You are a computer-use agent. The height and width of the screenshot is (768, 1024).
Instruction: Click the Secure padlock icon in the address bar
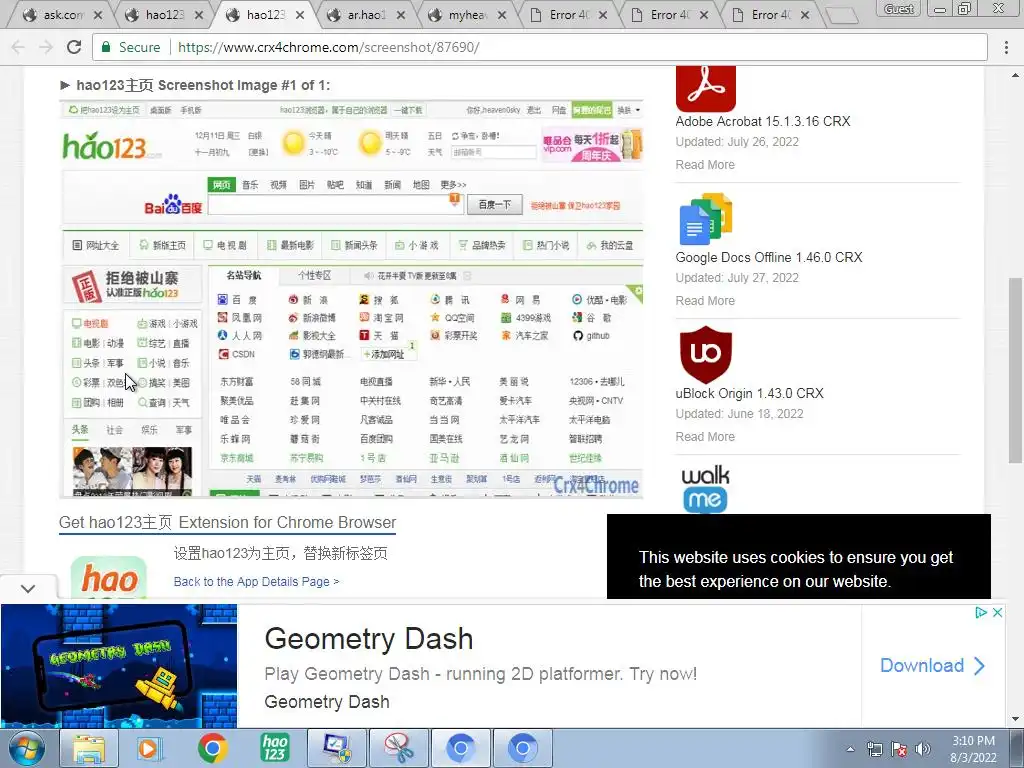coord(105,47)
